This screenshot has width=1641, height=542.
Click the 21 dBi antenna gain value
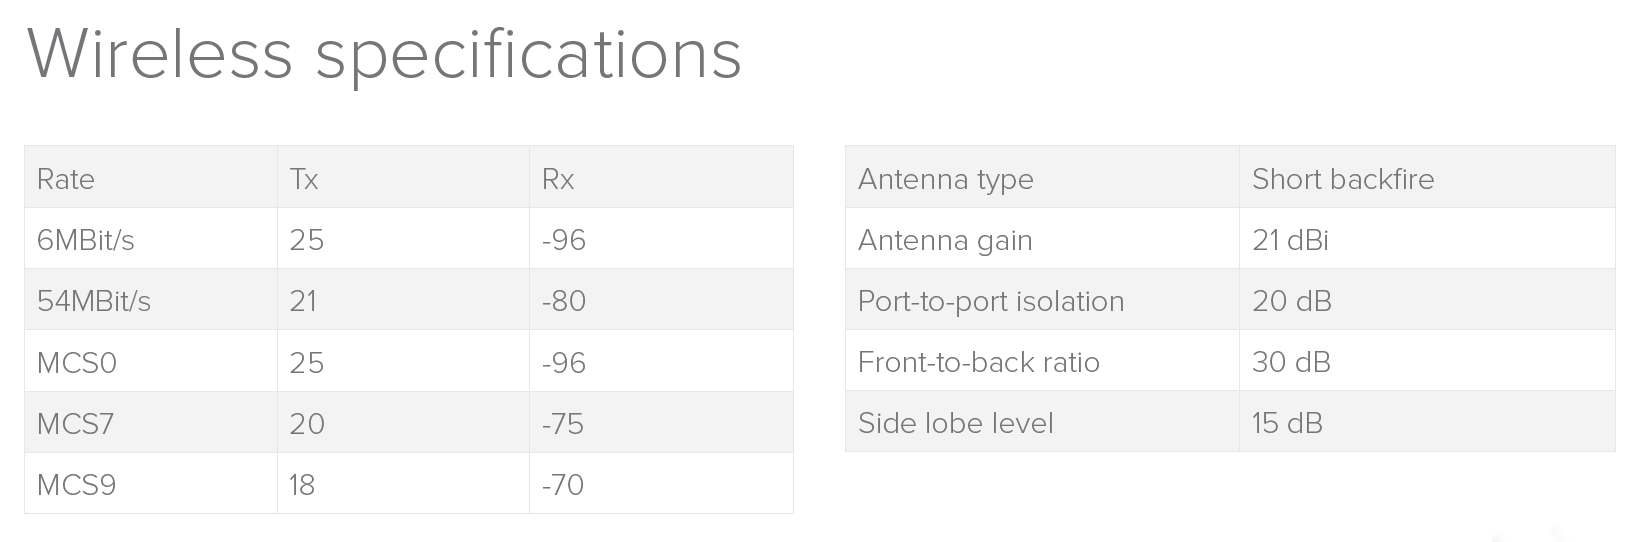(x=1290, y=240)
